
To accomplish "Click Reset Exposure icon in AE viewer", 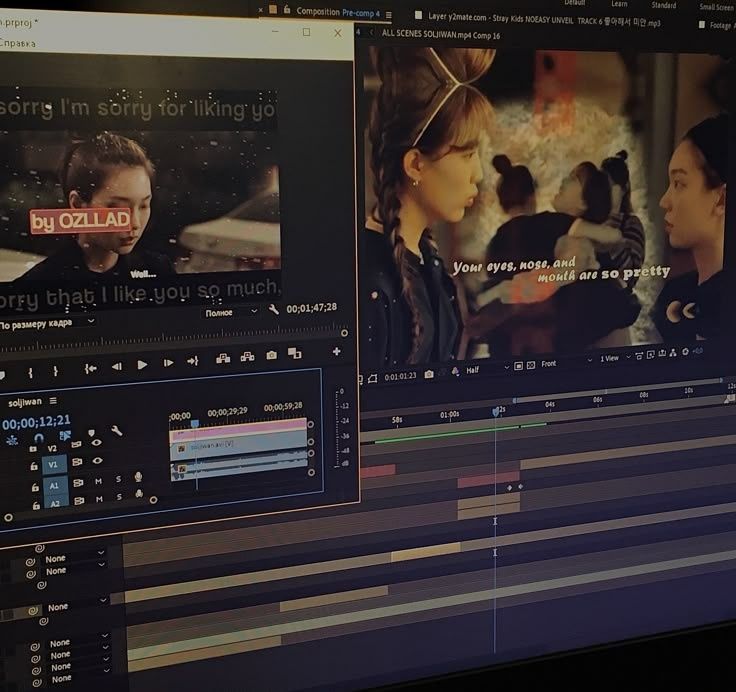I will pos(685,352).
